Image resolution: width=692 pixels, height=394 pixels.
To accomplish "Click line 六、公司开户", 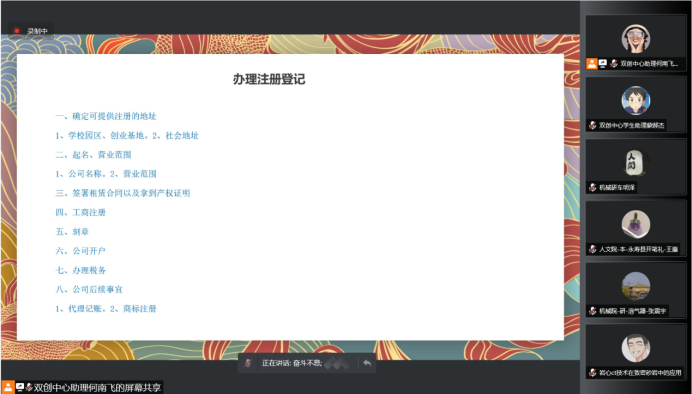I will click(x=80, y=251).
